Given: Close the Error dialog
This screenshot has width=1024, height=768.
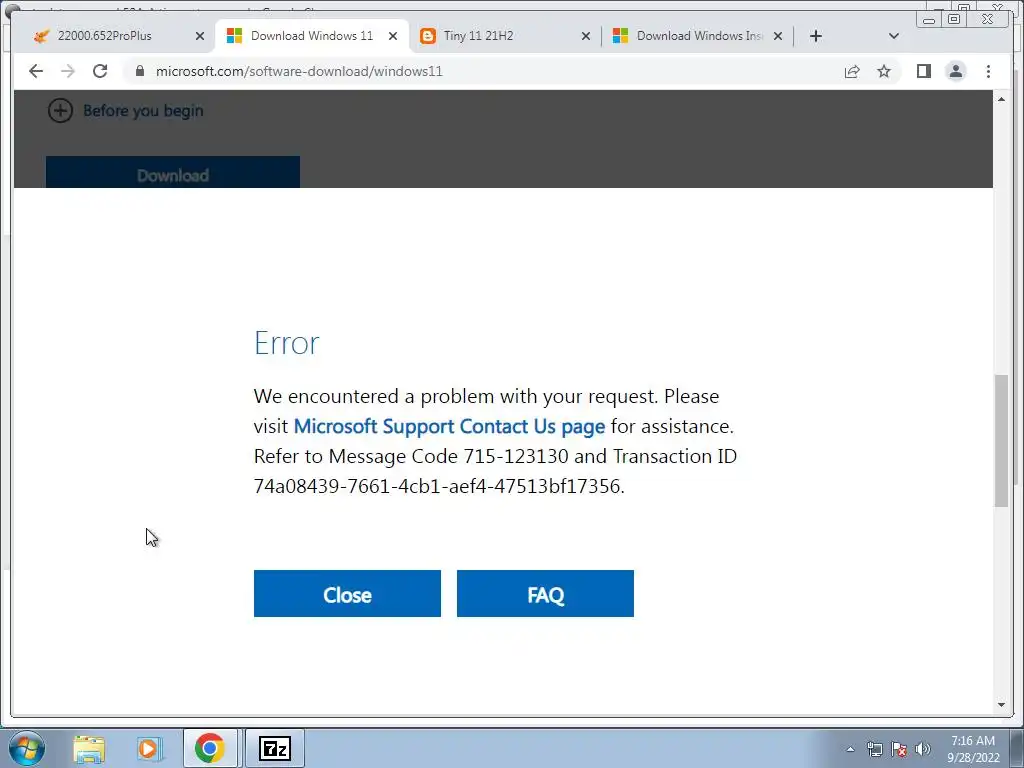Looking at the screenshot, I should 347,594.
